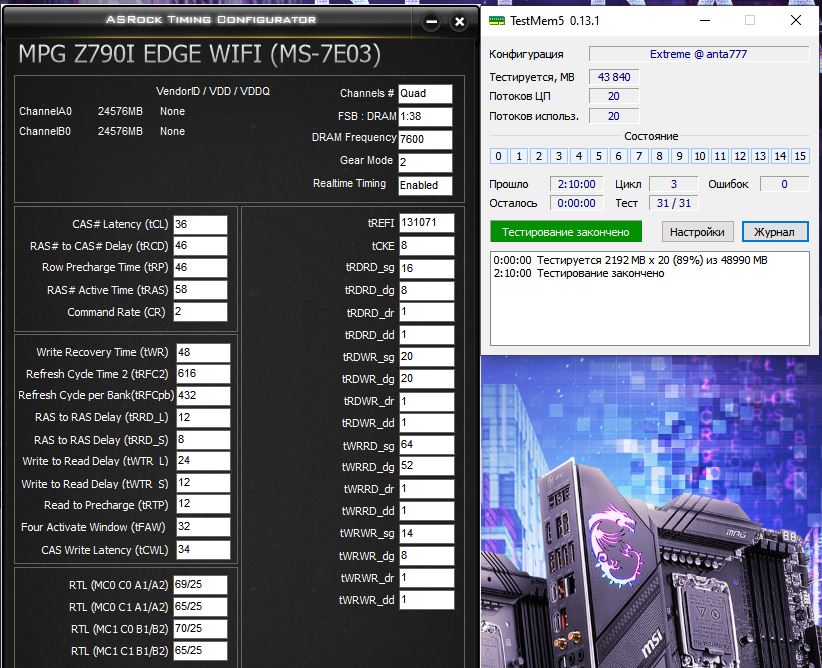Click the tRRD_S value field
This screenshot has width=822, height=668.
point(203,440)
